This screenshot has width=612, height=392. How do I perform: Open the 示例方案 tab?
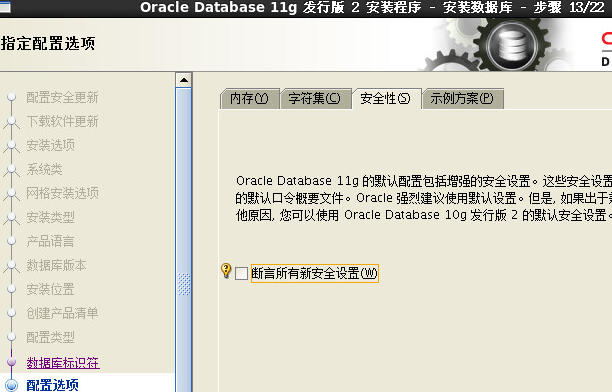pyautogui.click(x=463, y=98)
